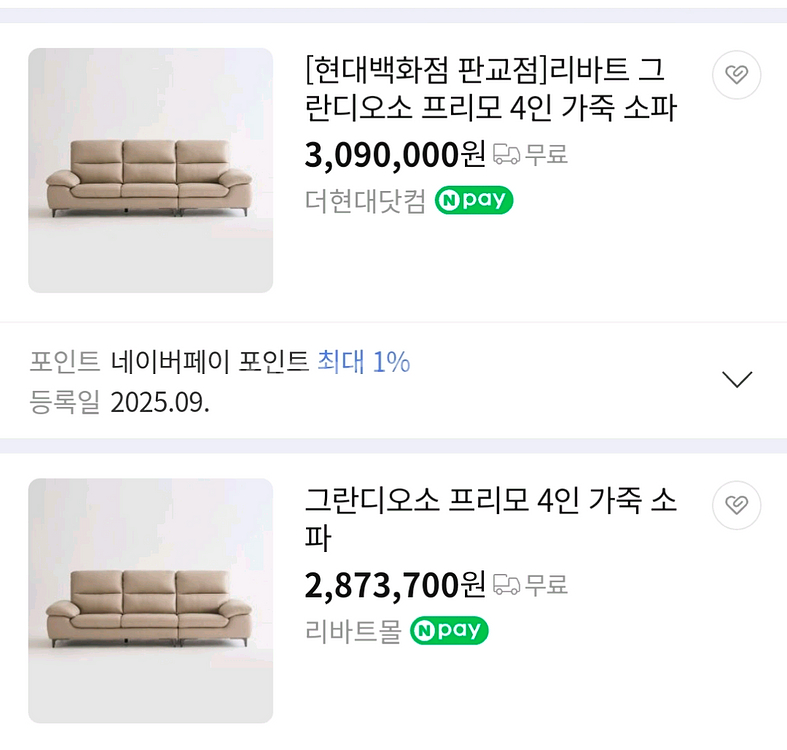
Task: Open the 2,873,700원 sofa thumbnail image
Action: point(150,600)
